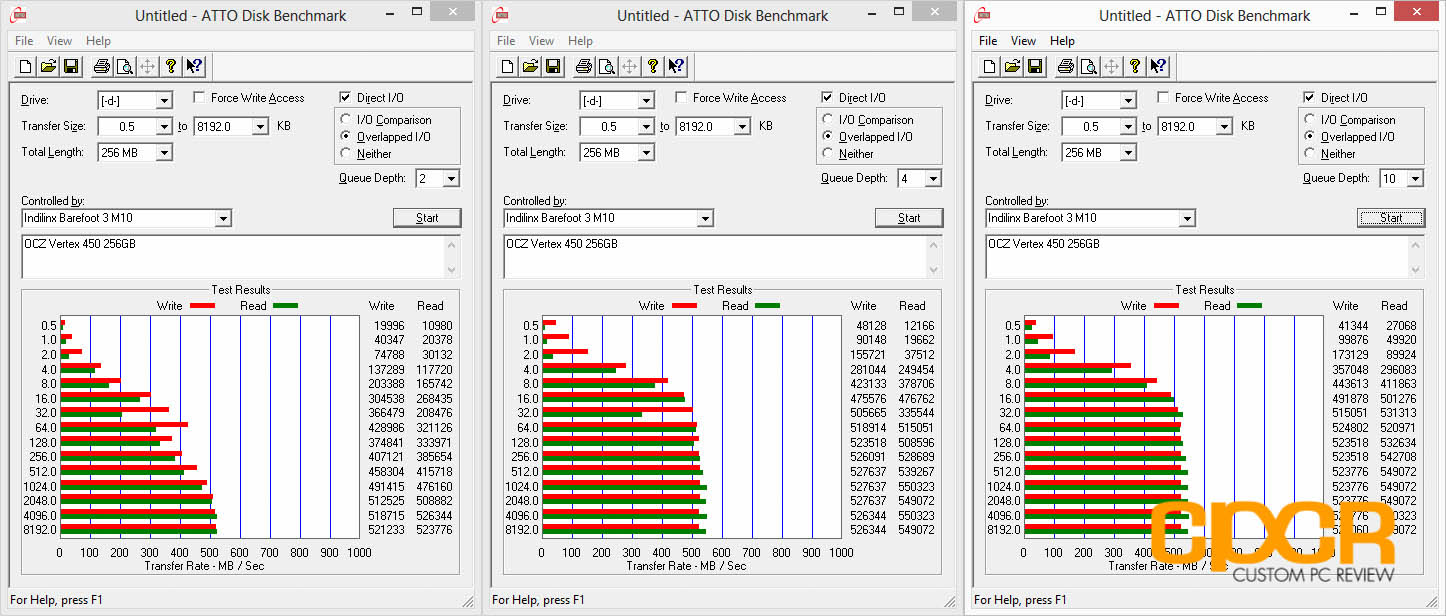The image size is (1446, 616).
Task: Click four-arrow move icon in Queue Depth 10 window
Action: [1111, 66]
